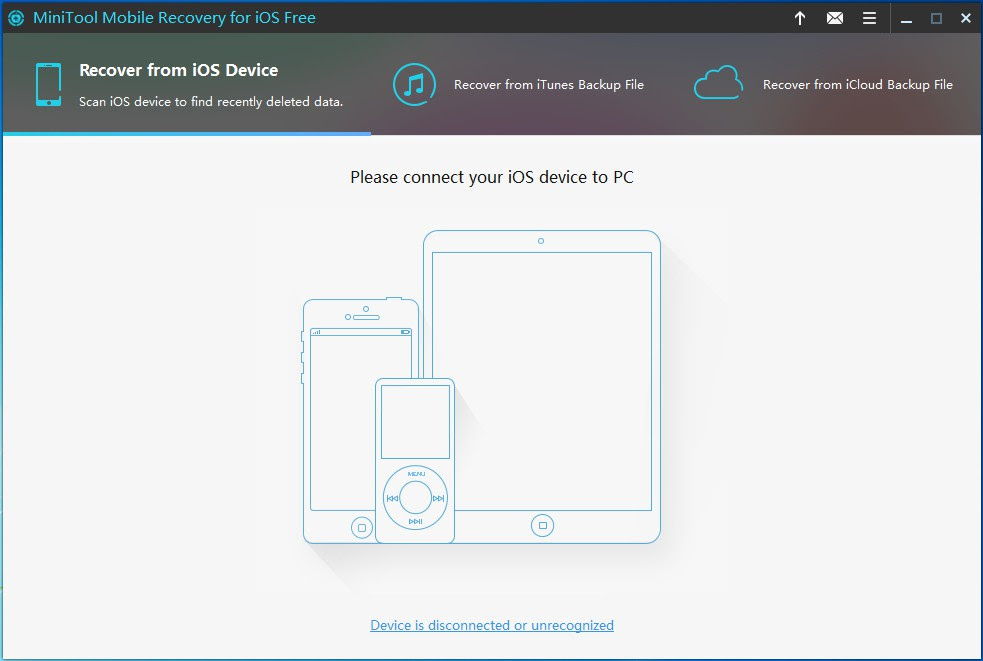Click the iPad tablet illustration
Viewport: 983px width, 661px height.
542,386
